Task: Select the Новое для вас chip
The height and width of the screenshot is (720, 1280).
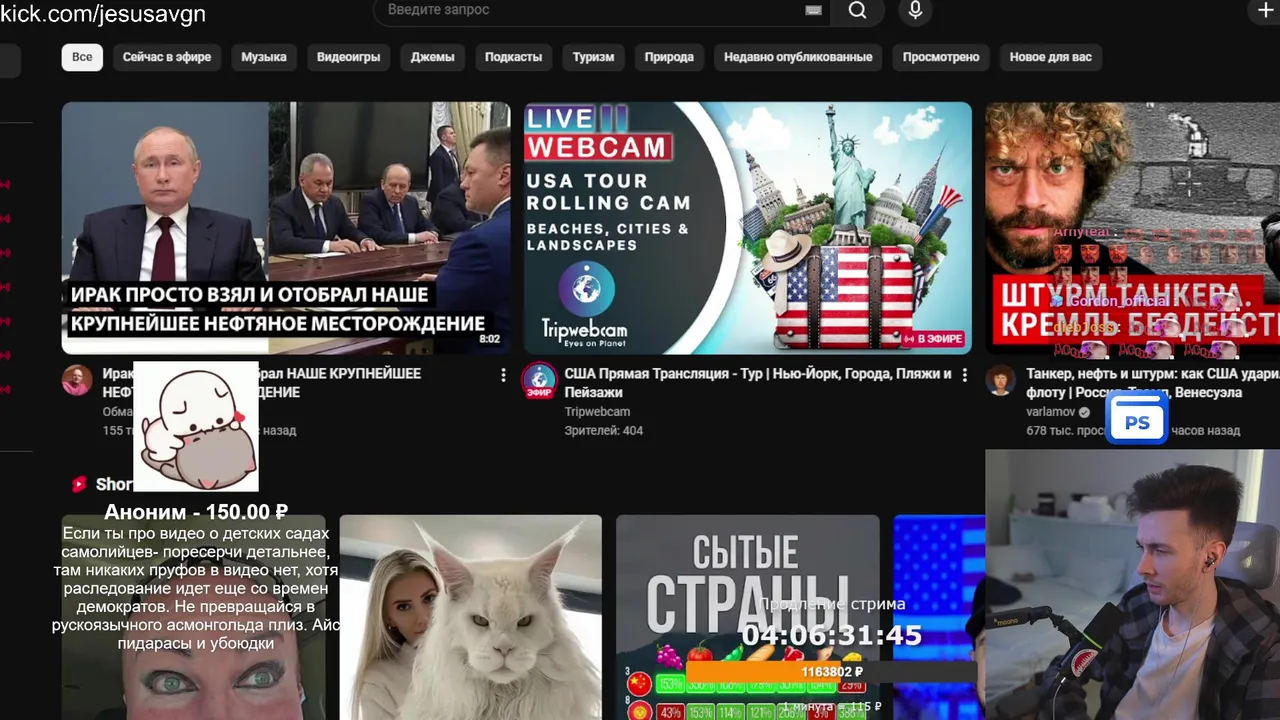Action: pyautogui.click(x=1051, y=57)
